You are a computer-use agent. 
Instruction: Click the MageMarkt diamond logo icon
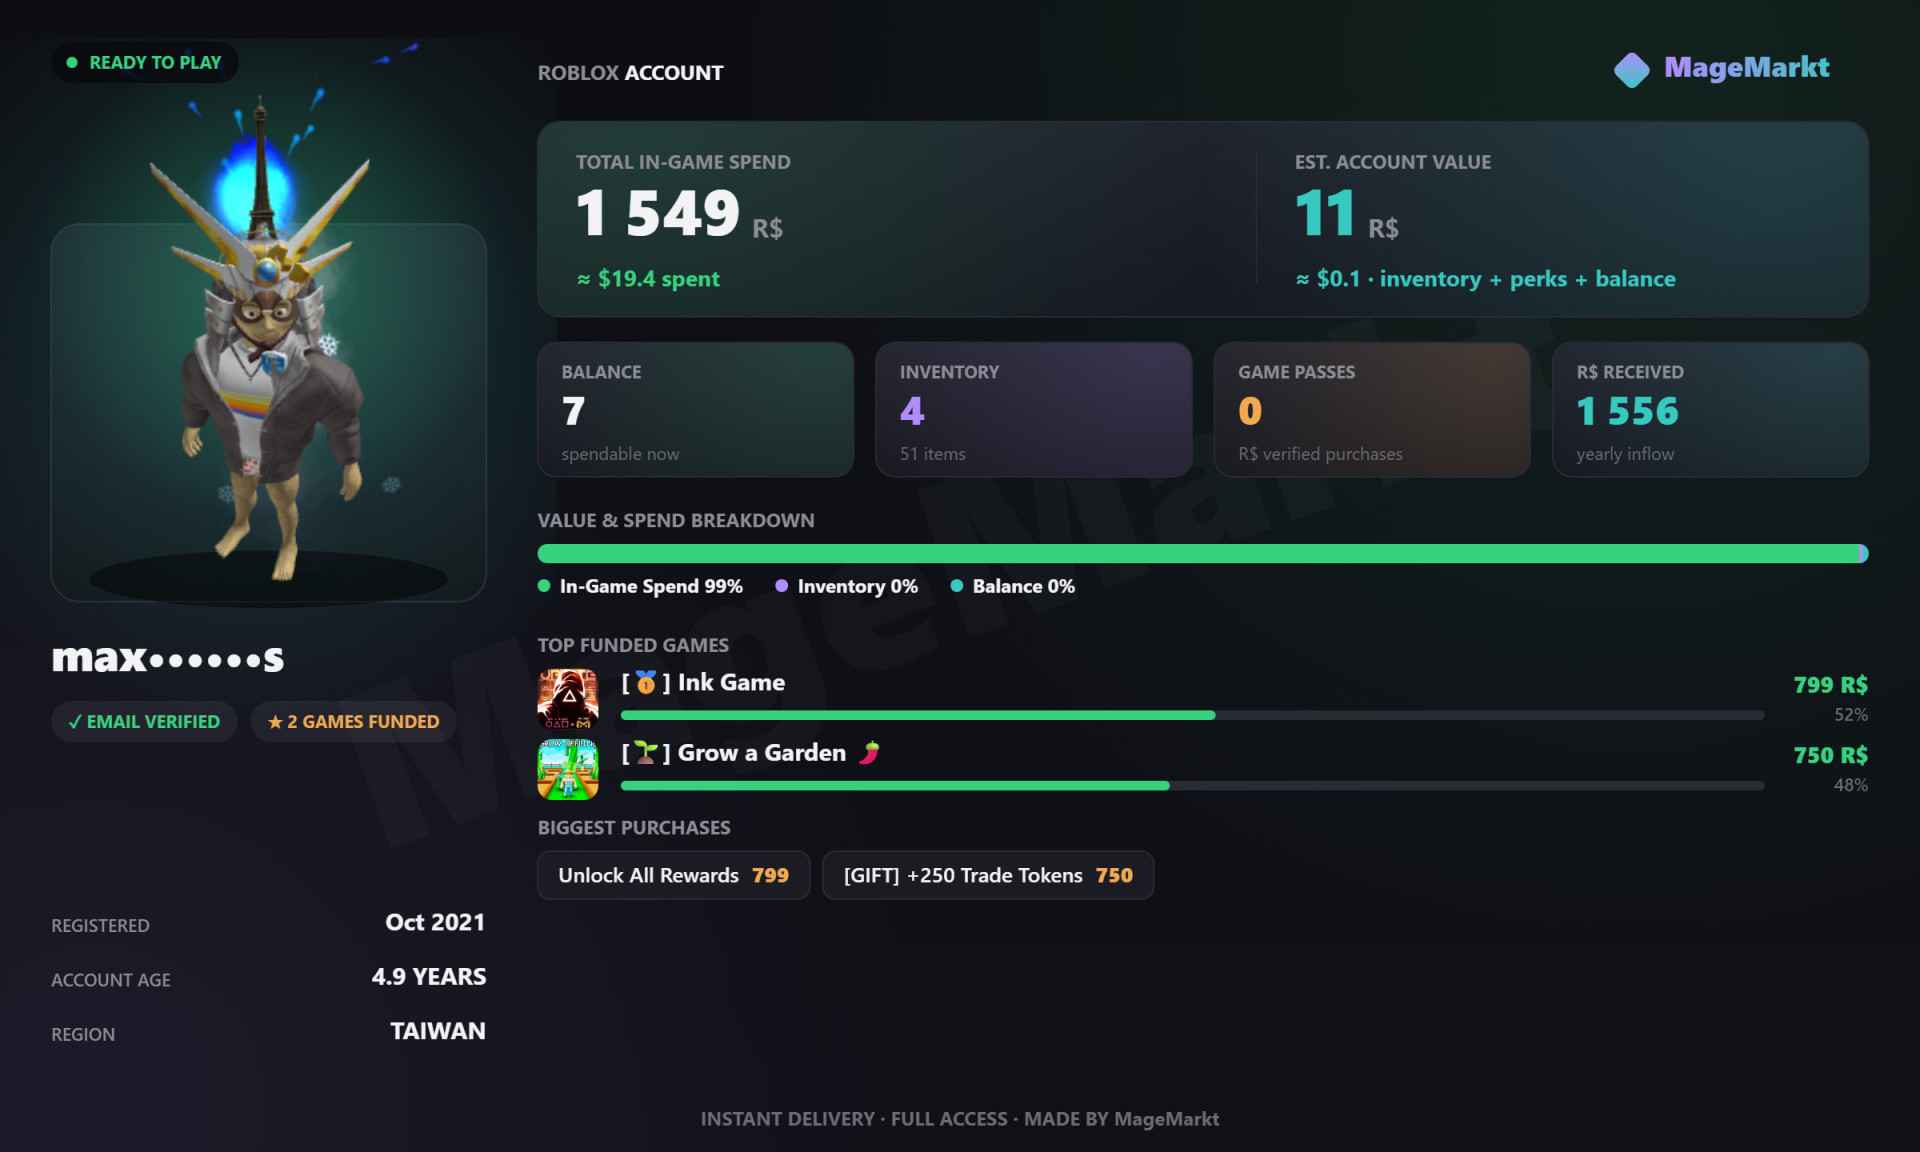click(x=1631, y=70)
